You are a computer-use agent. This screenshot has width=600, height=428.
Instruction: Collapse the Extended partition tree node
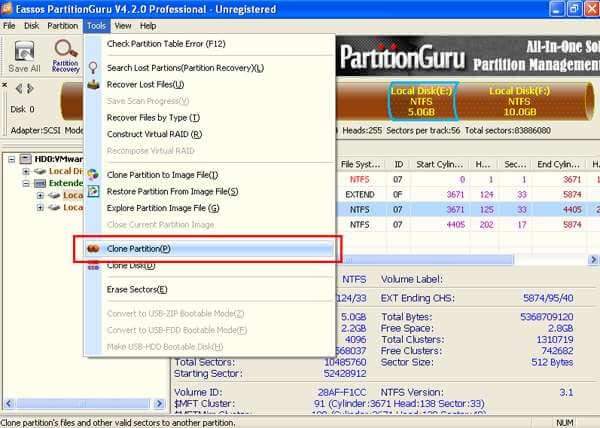pos(26,183)
